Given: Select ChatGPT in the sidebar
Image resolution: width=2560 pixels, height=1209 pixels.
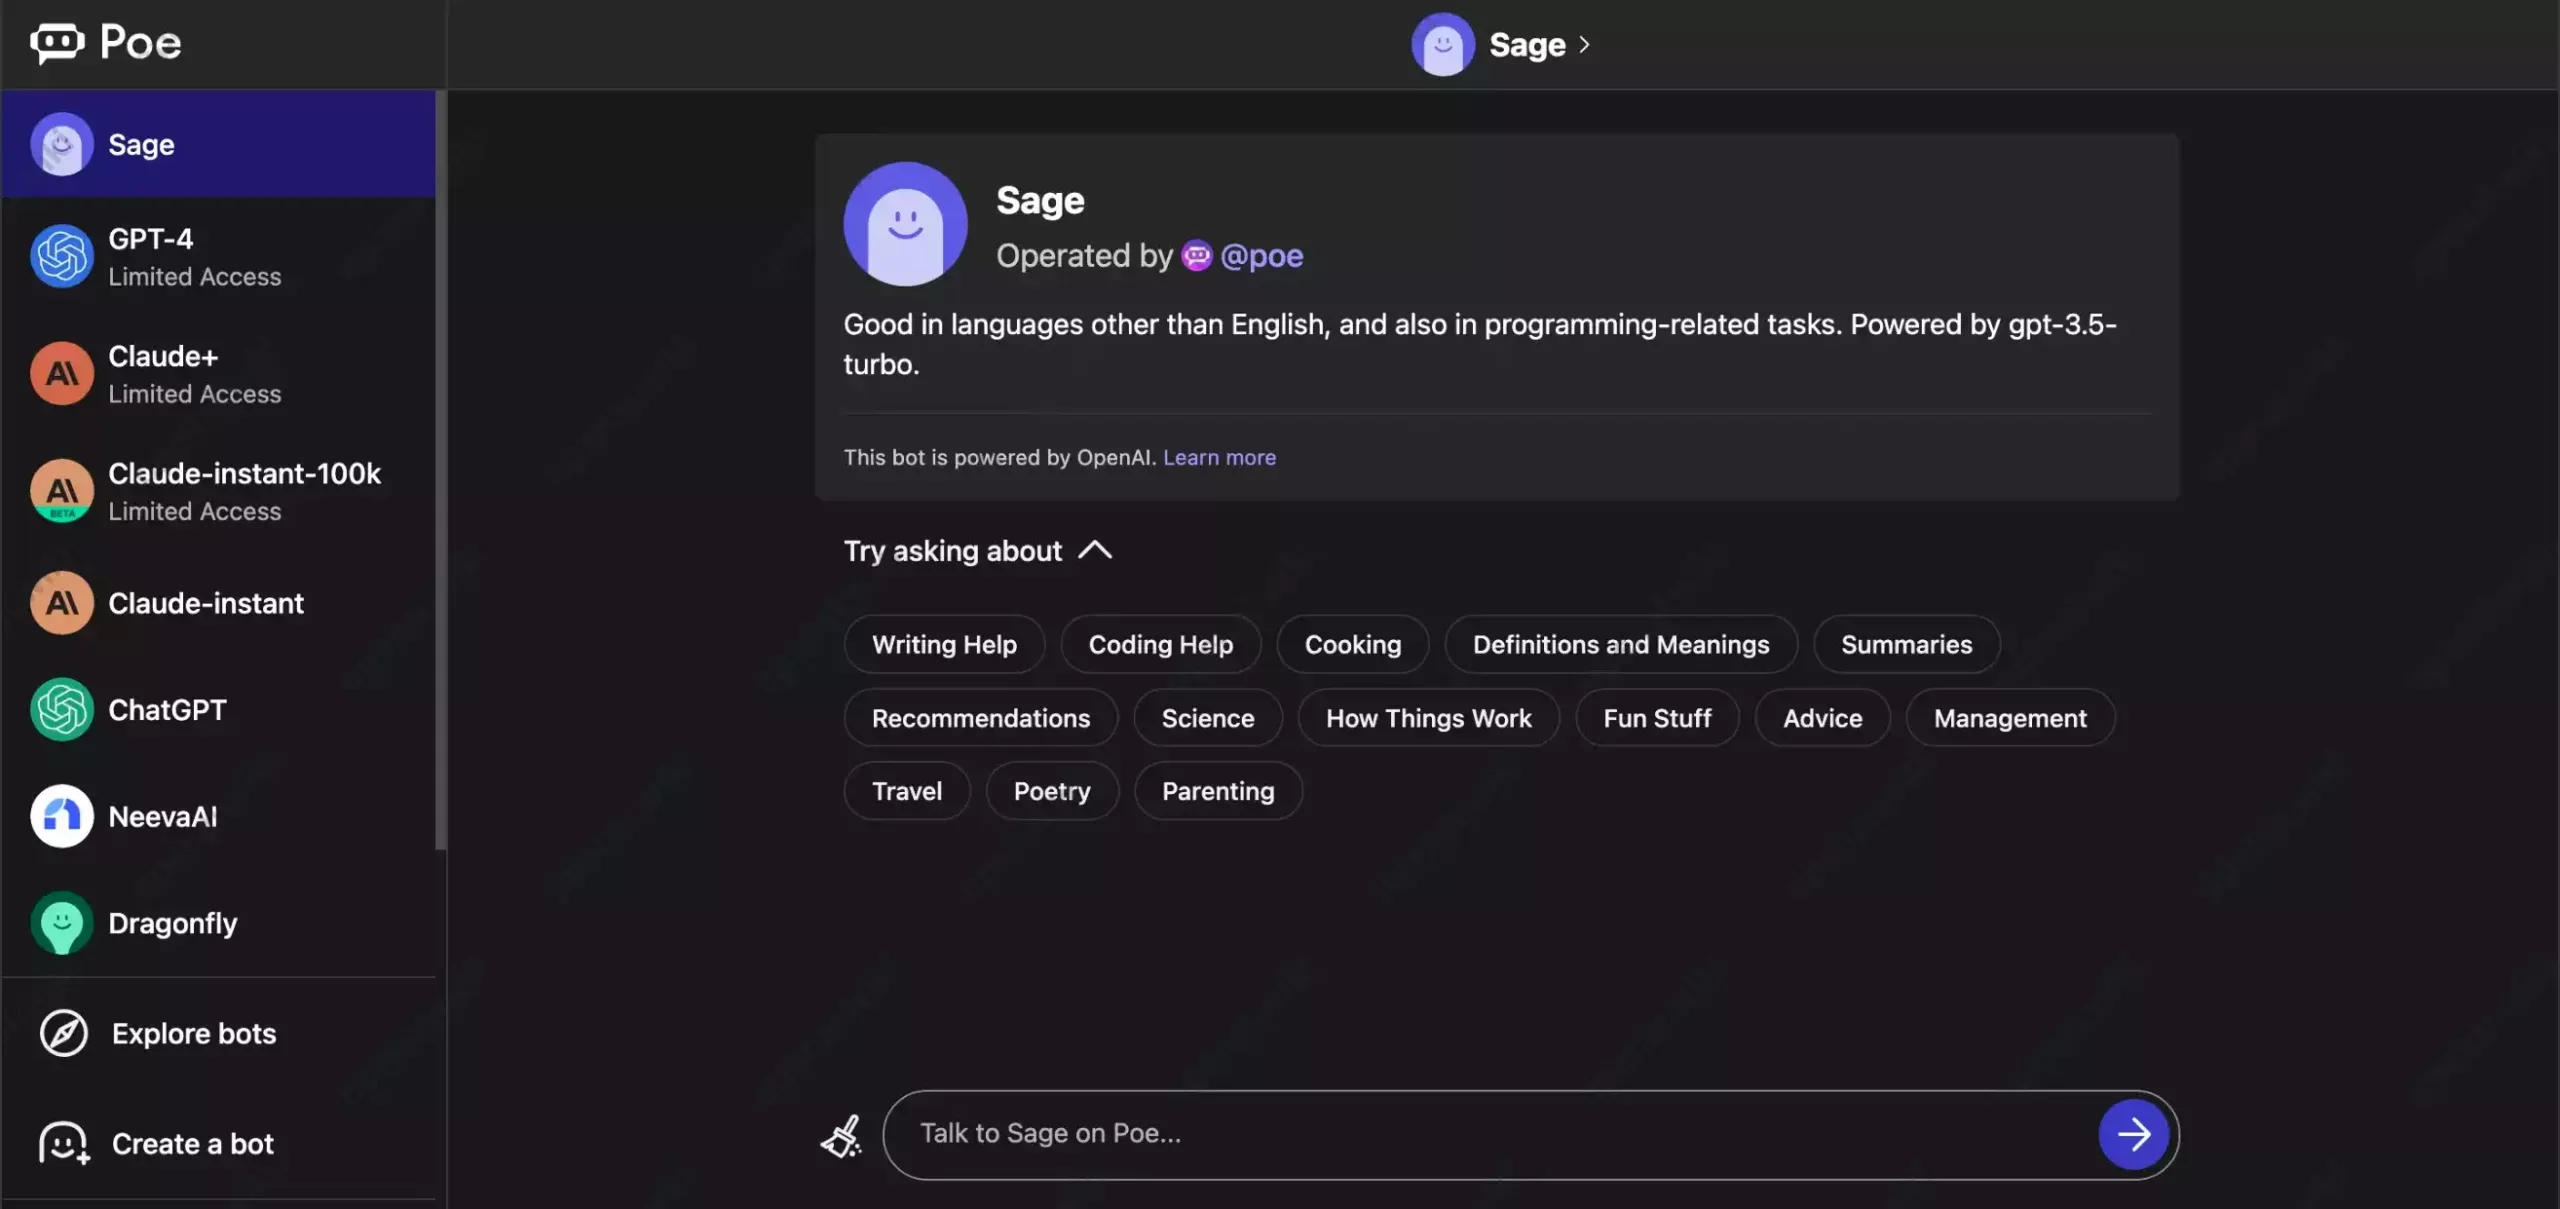Looking at the screenshot, I should (218, 710).
